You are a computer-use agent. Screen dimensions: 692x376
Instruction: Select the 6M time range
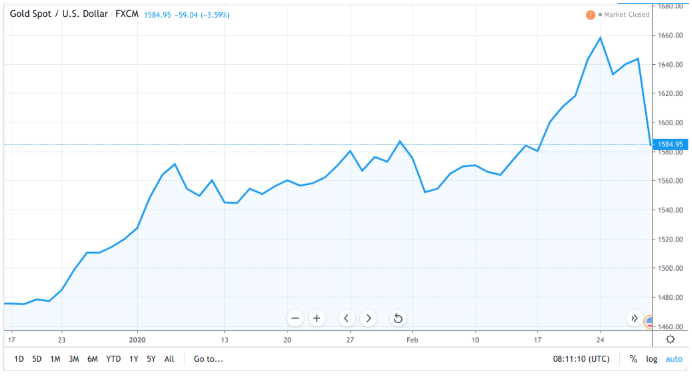[x=92, y=359]
